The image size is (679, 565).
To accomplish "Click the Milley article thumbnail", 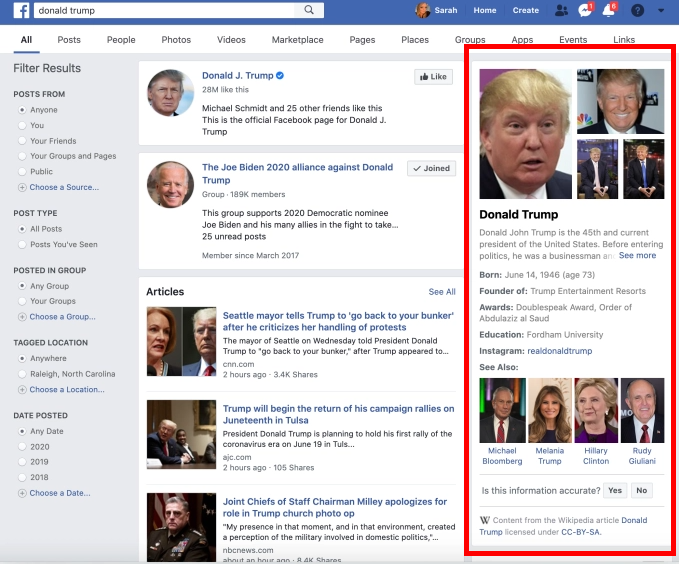I will (181, 527).
